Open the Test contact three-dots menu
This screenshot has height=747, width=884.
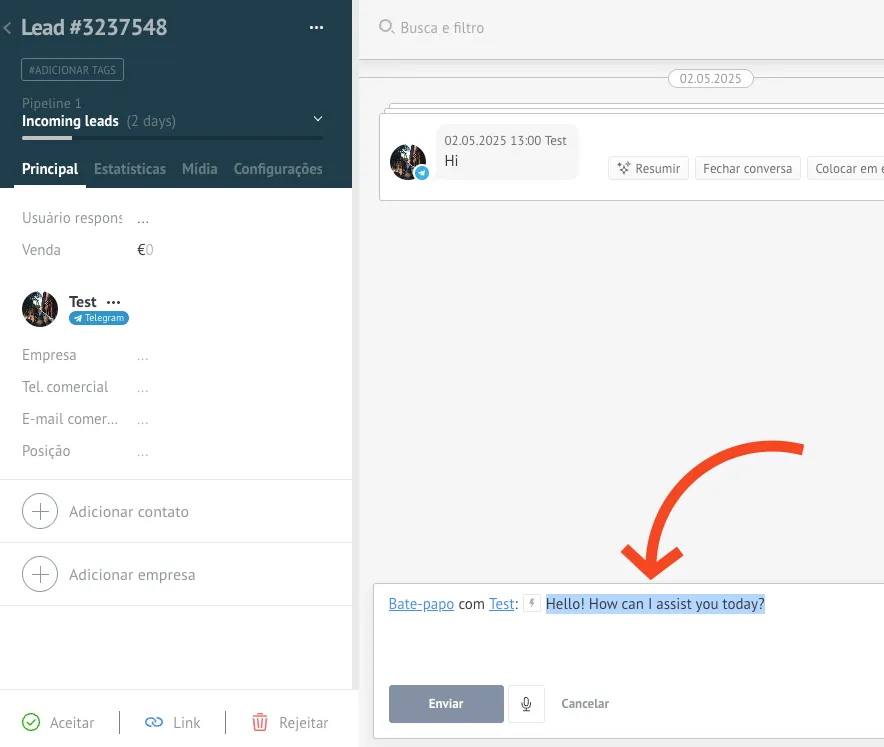(113, 302)
